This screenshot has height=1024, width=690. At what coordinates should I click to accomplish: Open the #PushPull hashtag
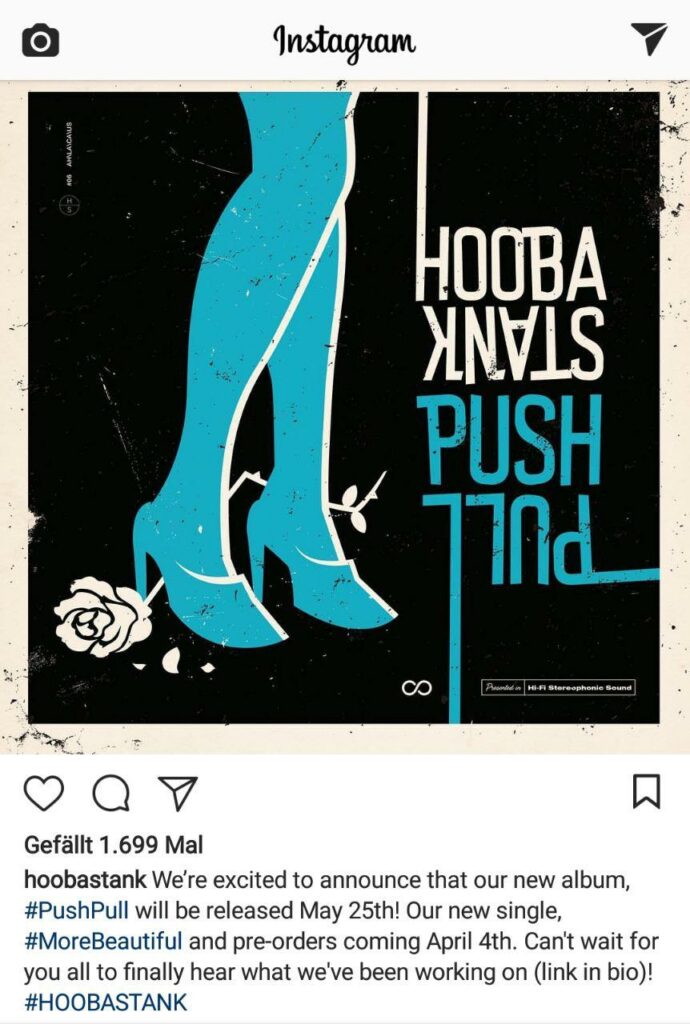tap(76, 910)
